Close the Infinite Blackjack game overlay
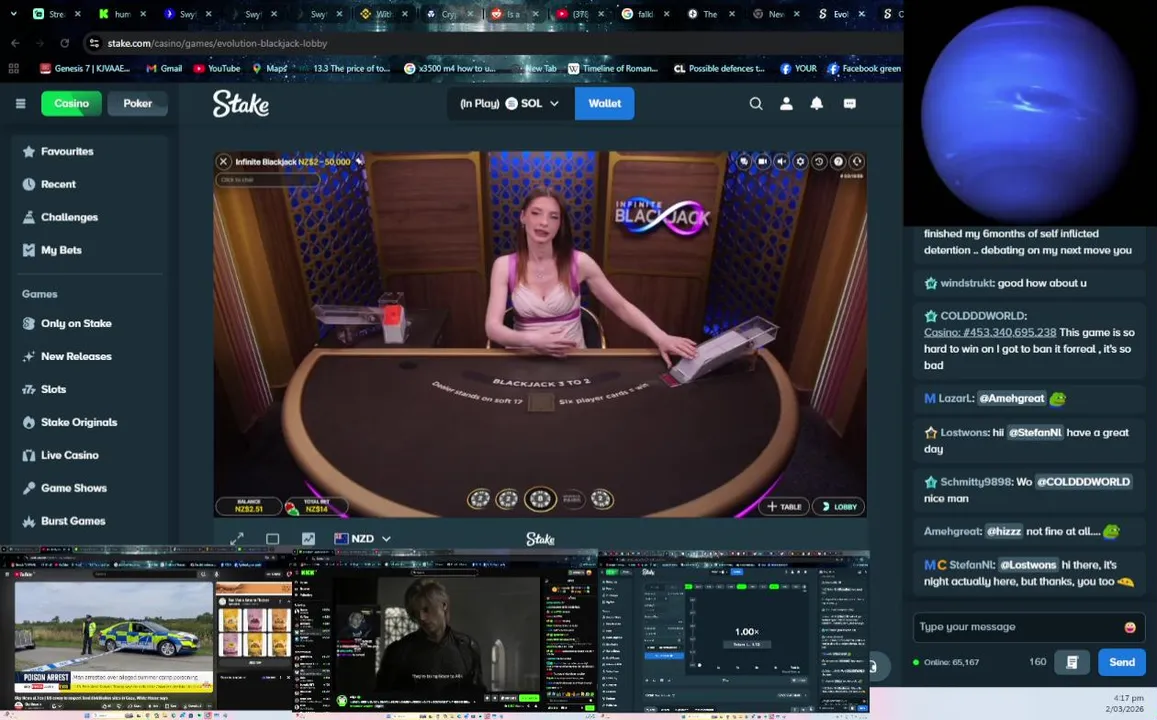 224,162
